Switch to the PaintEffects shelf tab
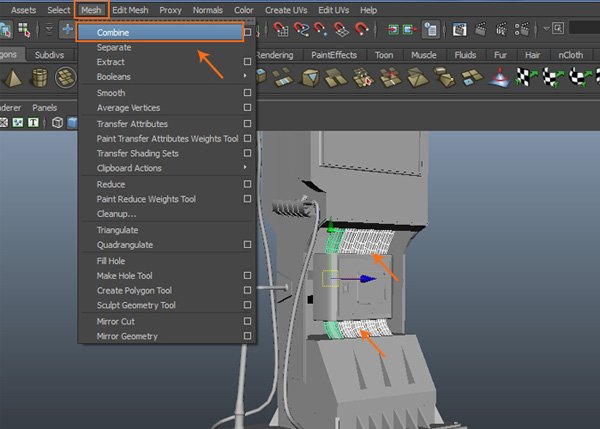 pyautogui.click(x=334, y=55)
